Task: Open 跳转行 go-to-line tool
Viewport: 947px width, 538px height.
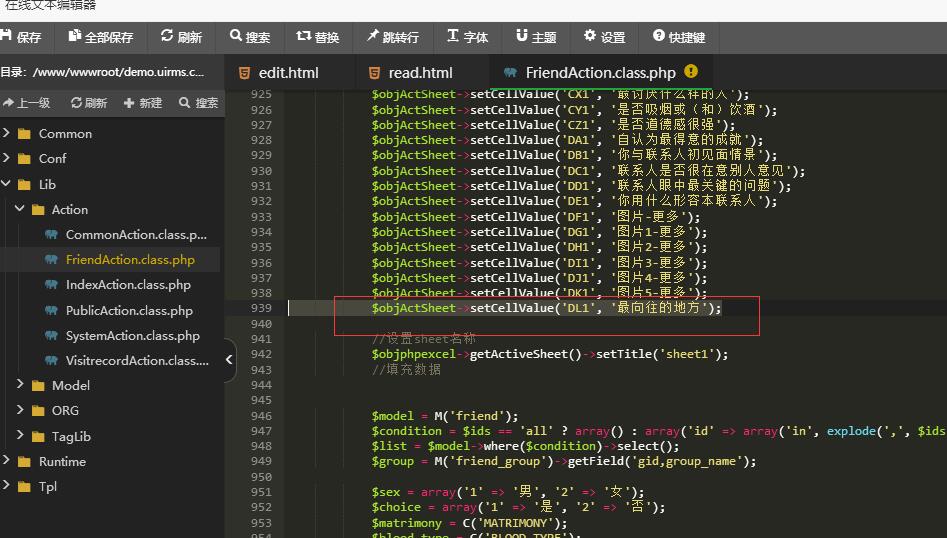Action: click(x=393, y=37)
